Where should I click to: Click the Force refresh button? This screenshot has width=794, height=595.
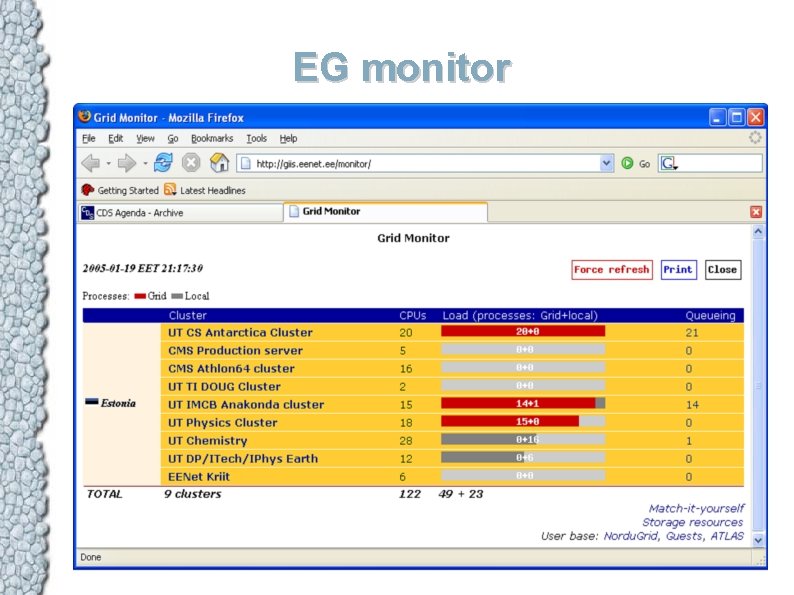[612, 269]
